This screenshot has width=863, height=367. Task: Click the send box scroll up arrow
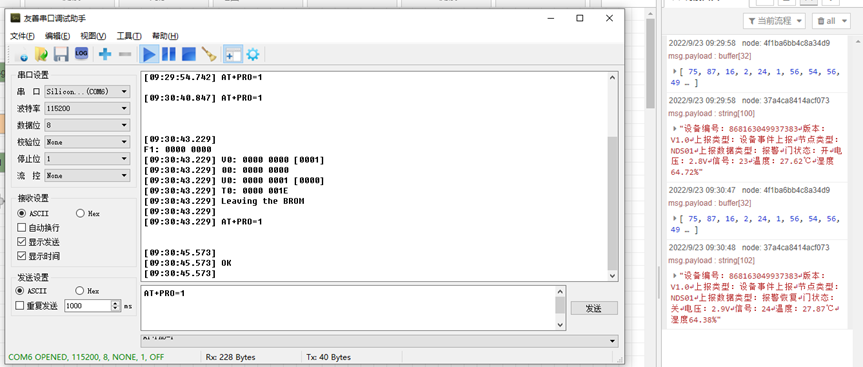(x=560, y=291)
